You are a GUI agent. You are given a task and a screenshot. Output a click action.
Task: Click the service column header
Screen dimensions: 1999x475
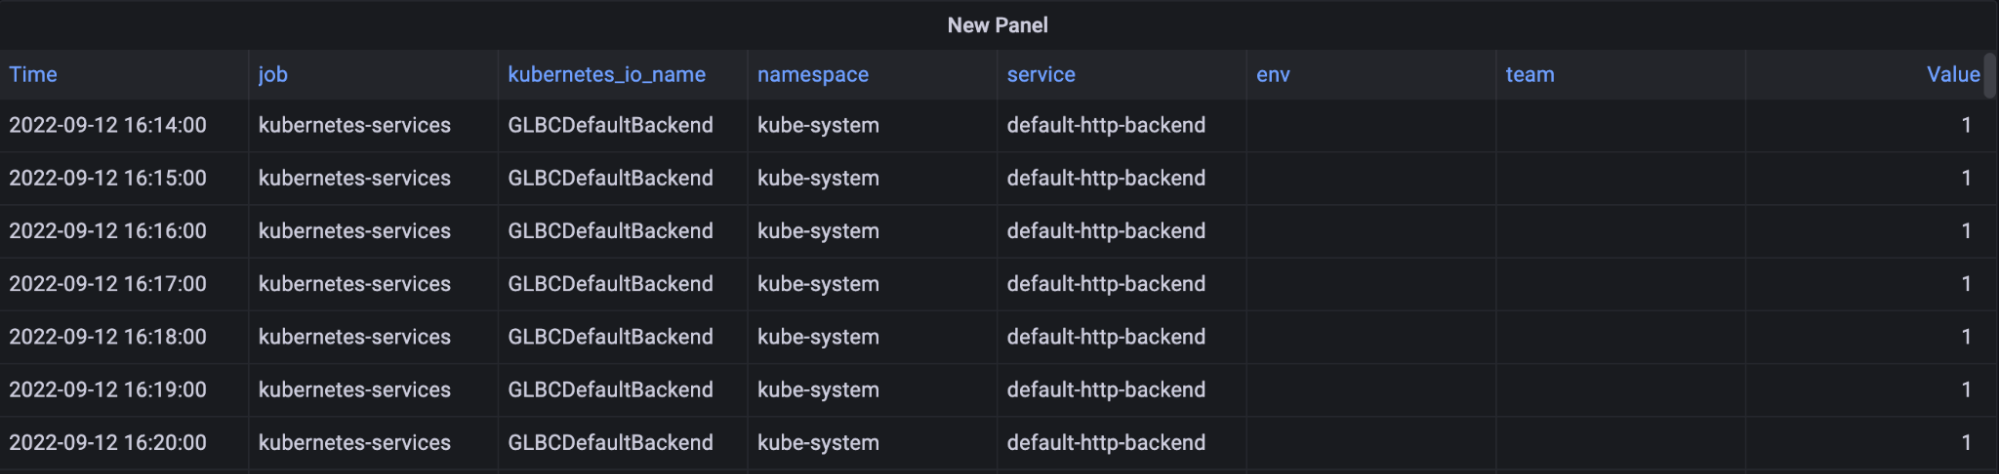click(1040, 74)
